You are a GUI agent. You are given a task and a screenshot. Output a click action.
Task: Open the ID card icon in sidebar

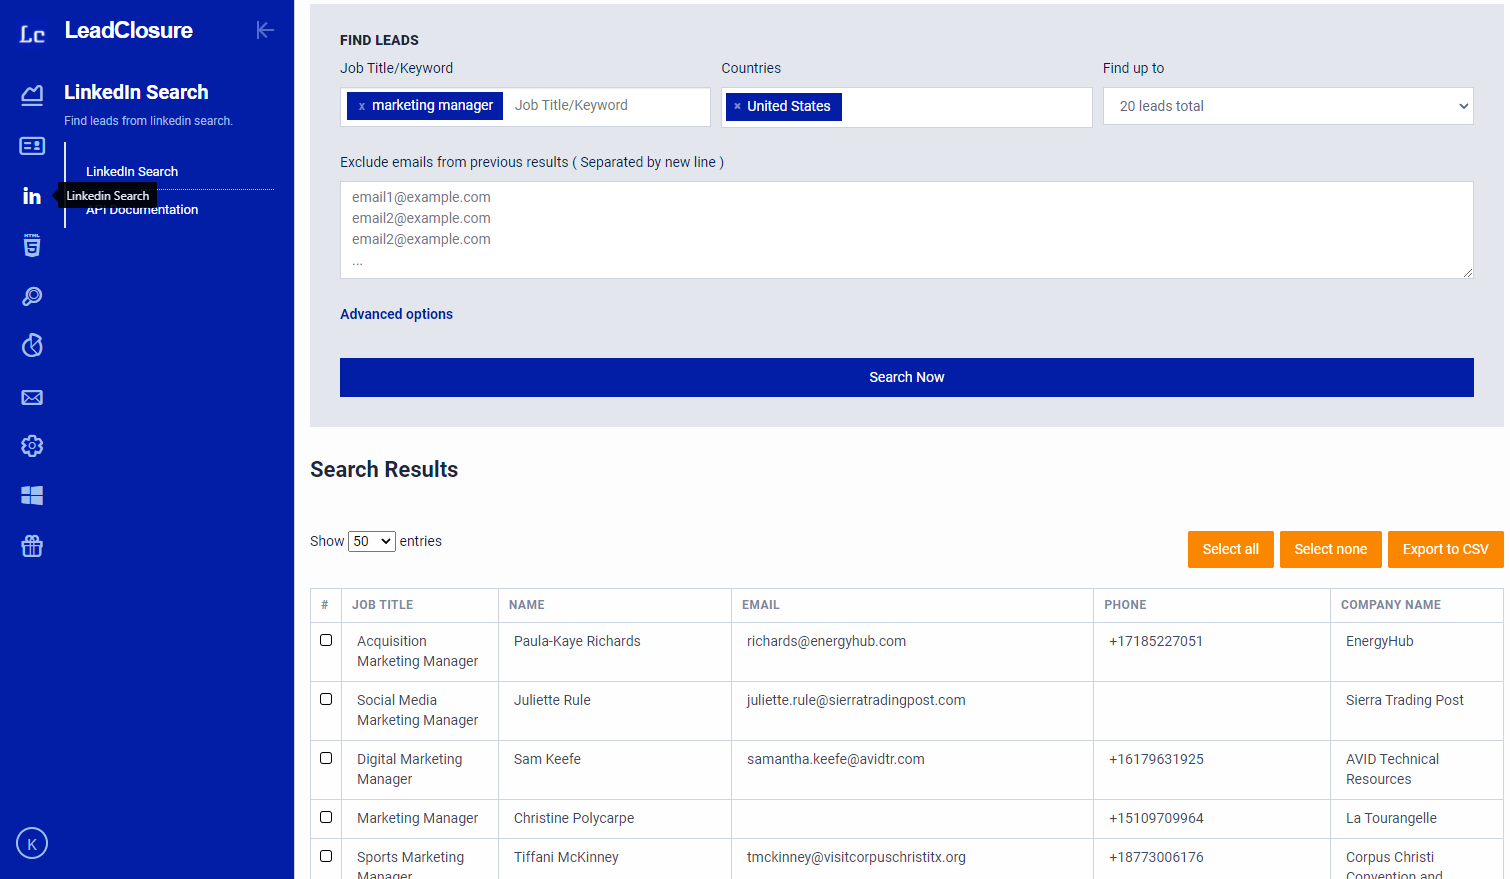click(x=32, y=146)
